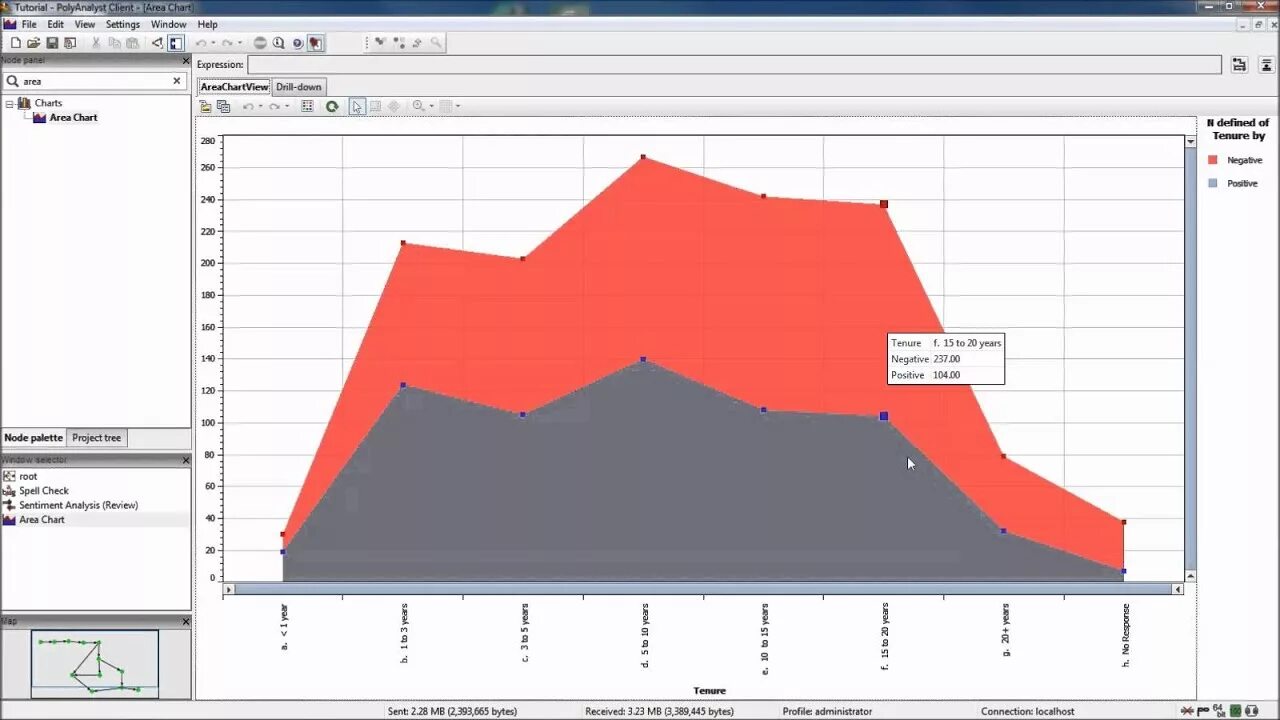Viewport: 1280px width, 720px height.
Task: Click the Expression input field
Action: (734, 64)
